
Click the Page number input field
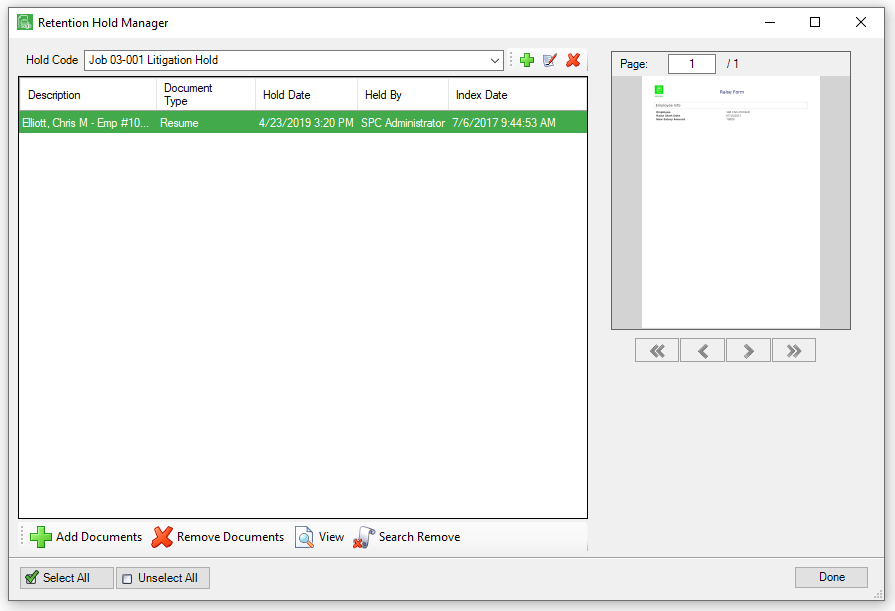692,64
